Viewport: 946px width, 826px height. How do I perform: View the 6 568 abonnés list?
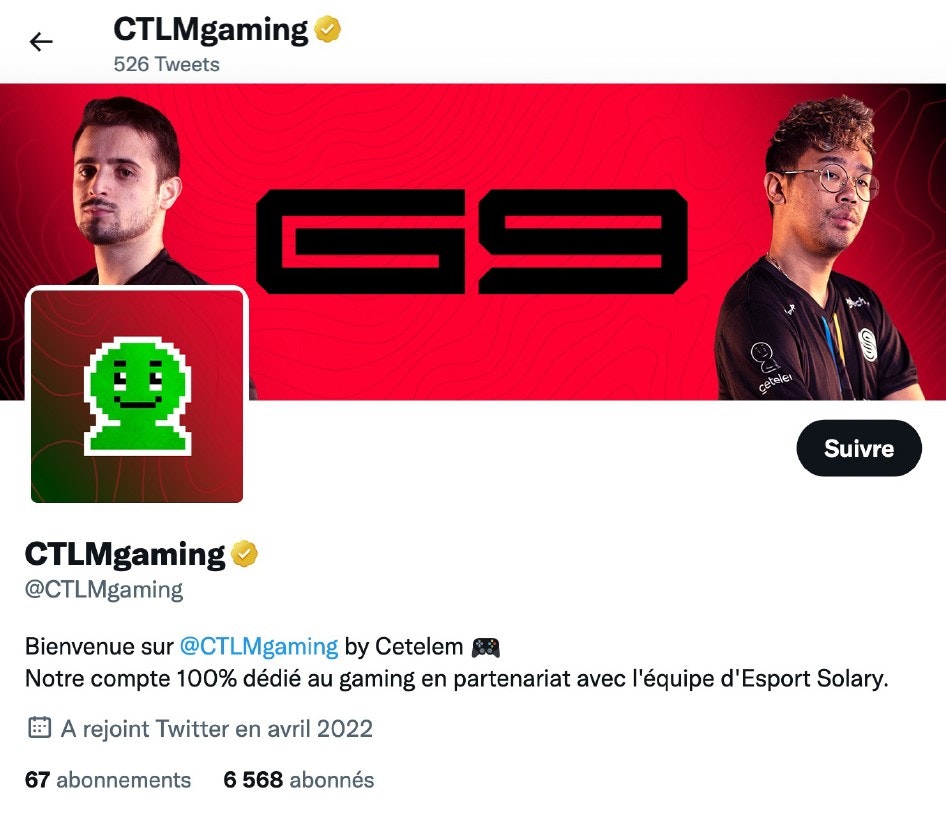[299, 780]
